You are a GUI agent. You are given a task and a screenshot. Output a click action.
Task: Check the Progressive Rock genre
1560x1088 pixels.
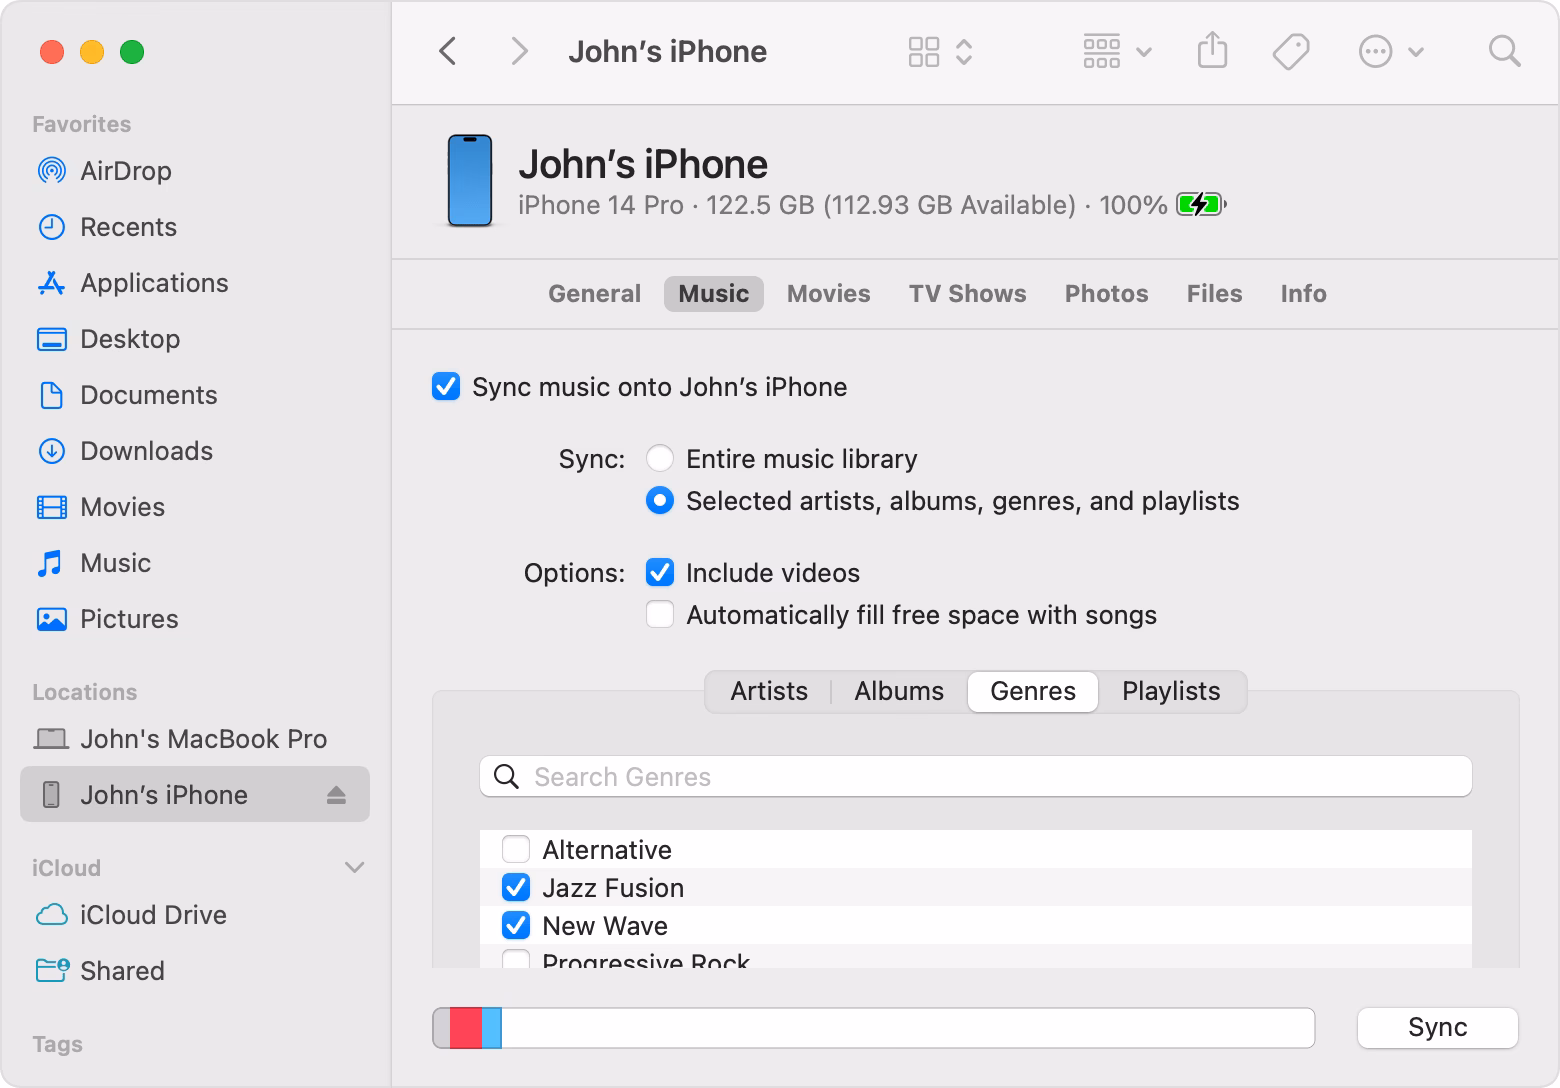[516, 960]
